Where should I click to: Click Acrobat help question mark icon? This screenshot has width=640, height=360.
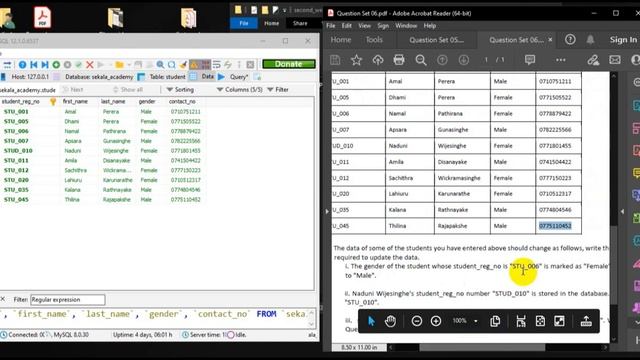(570, 40)
